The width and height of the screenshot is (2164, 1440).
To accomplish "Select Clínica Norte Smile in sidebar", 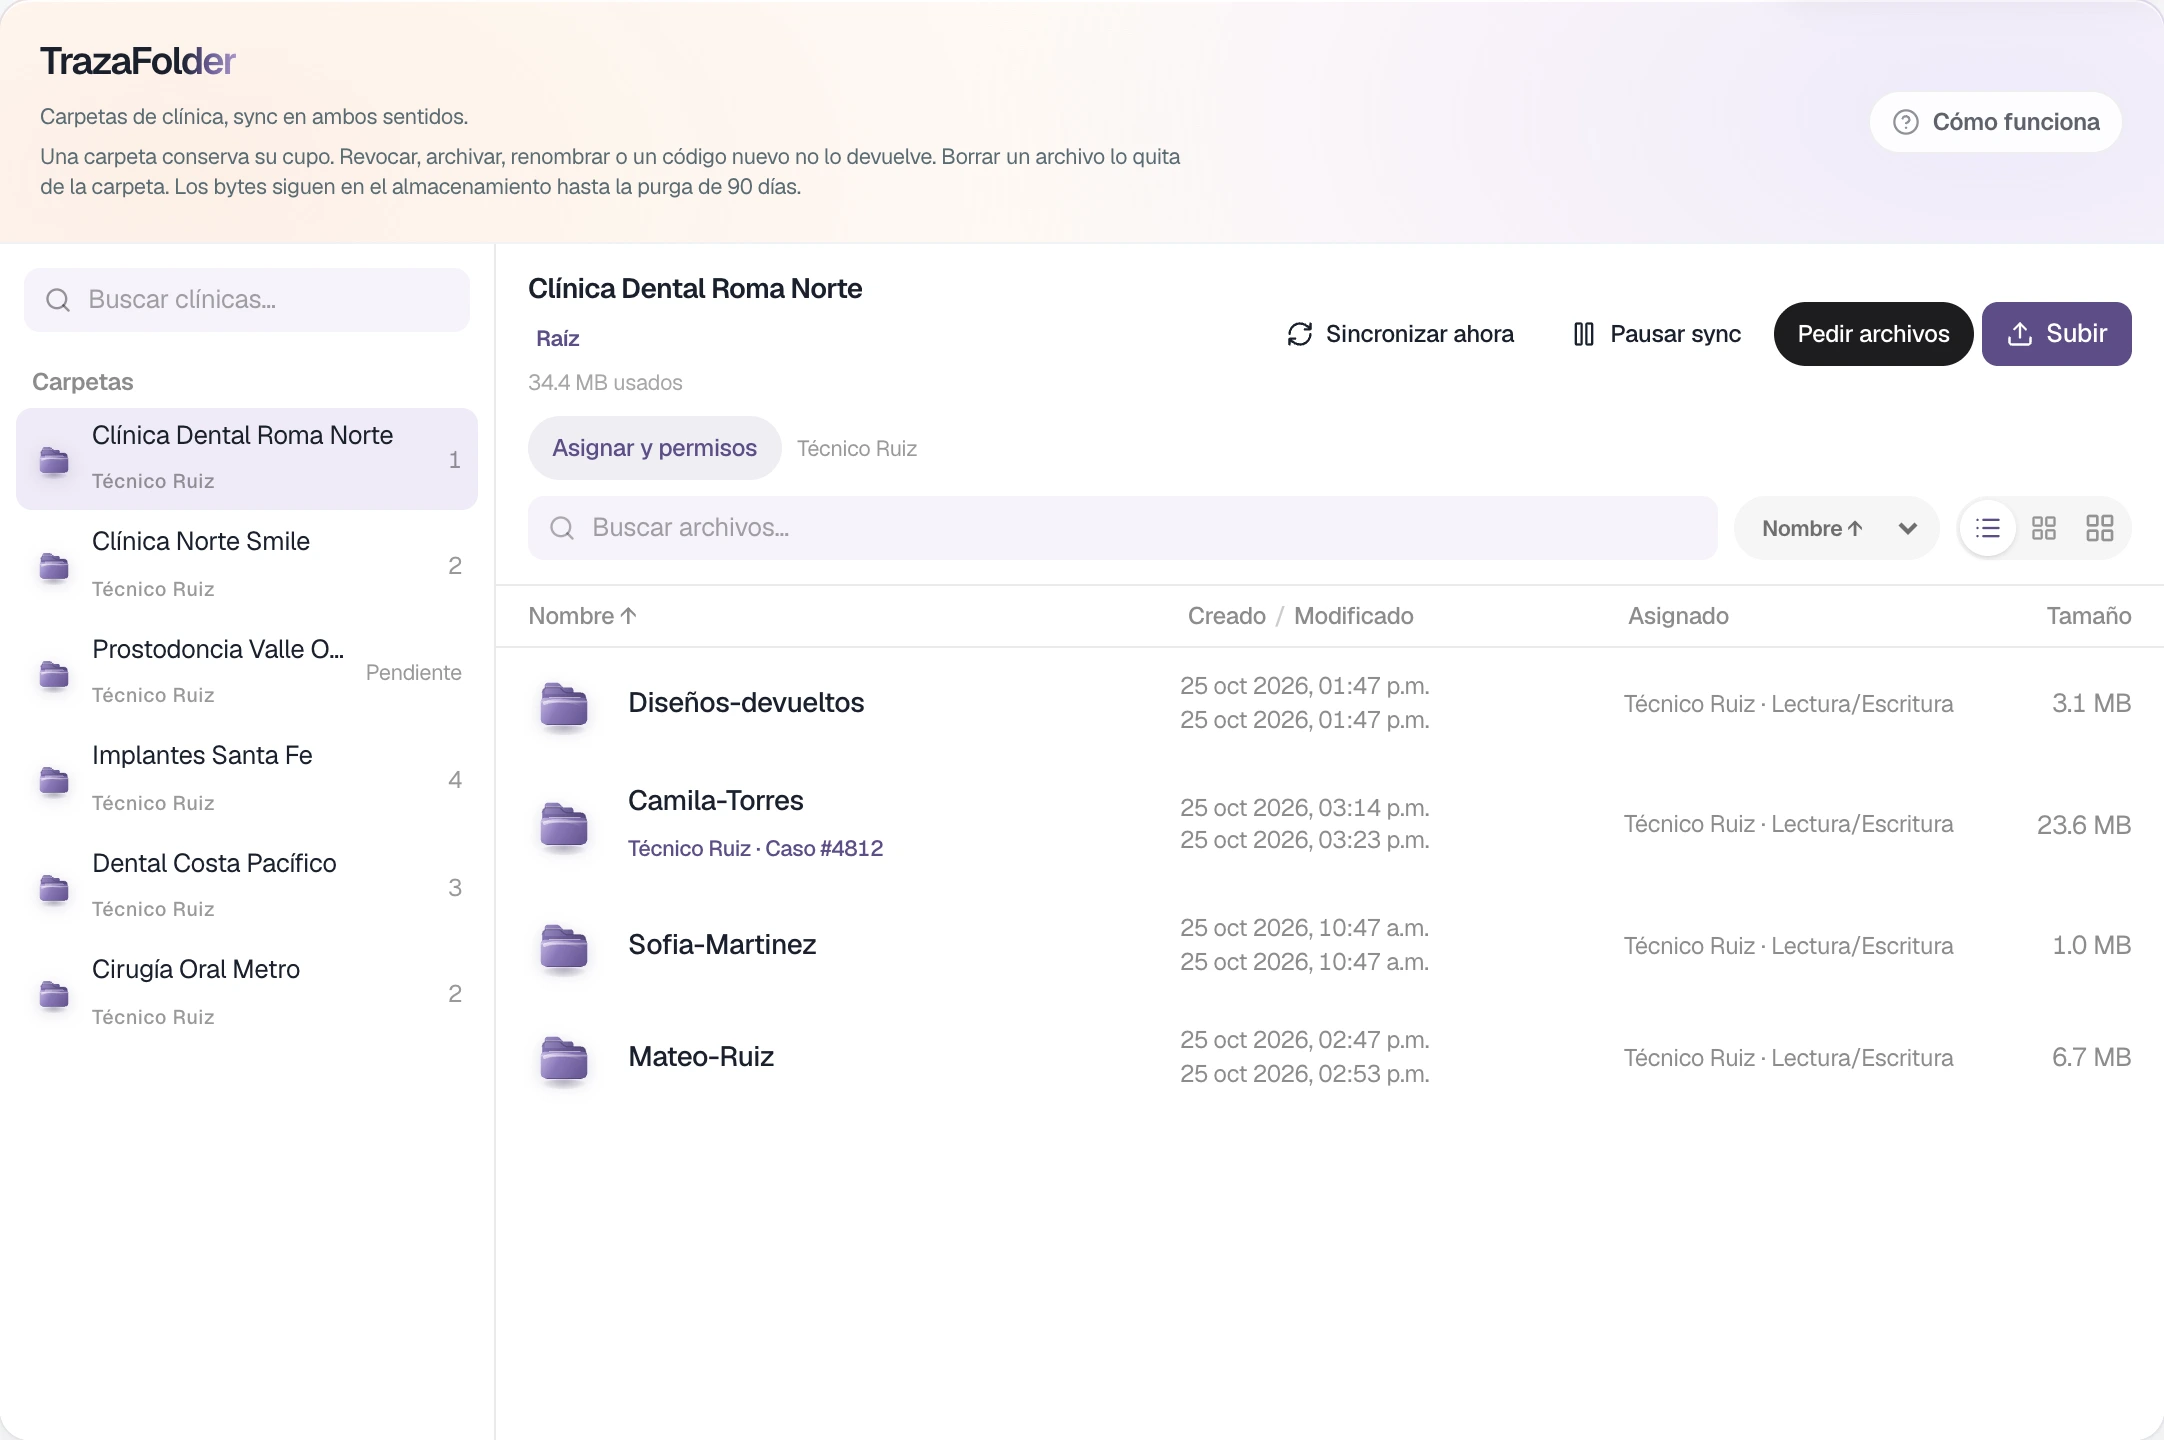I will click(247, 565).
